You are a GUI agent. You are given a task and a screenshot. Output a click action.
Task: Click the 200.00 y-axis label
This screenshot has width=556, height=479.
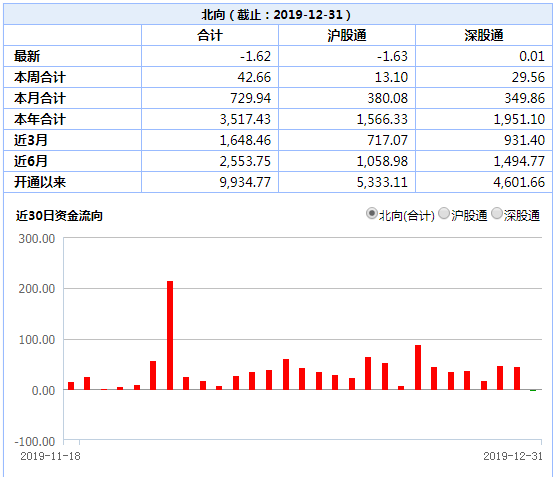(37, 289)
